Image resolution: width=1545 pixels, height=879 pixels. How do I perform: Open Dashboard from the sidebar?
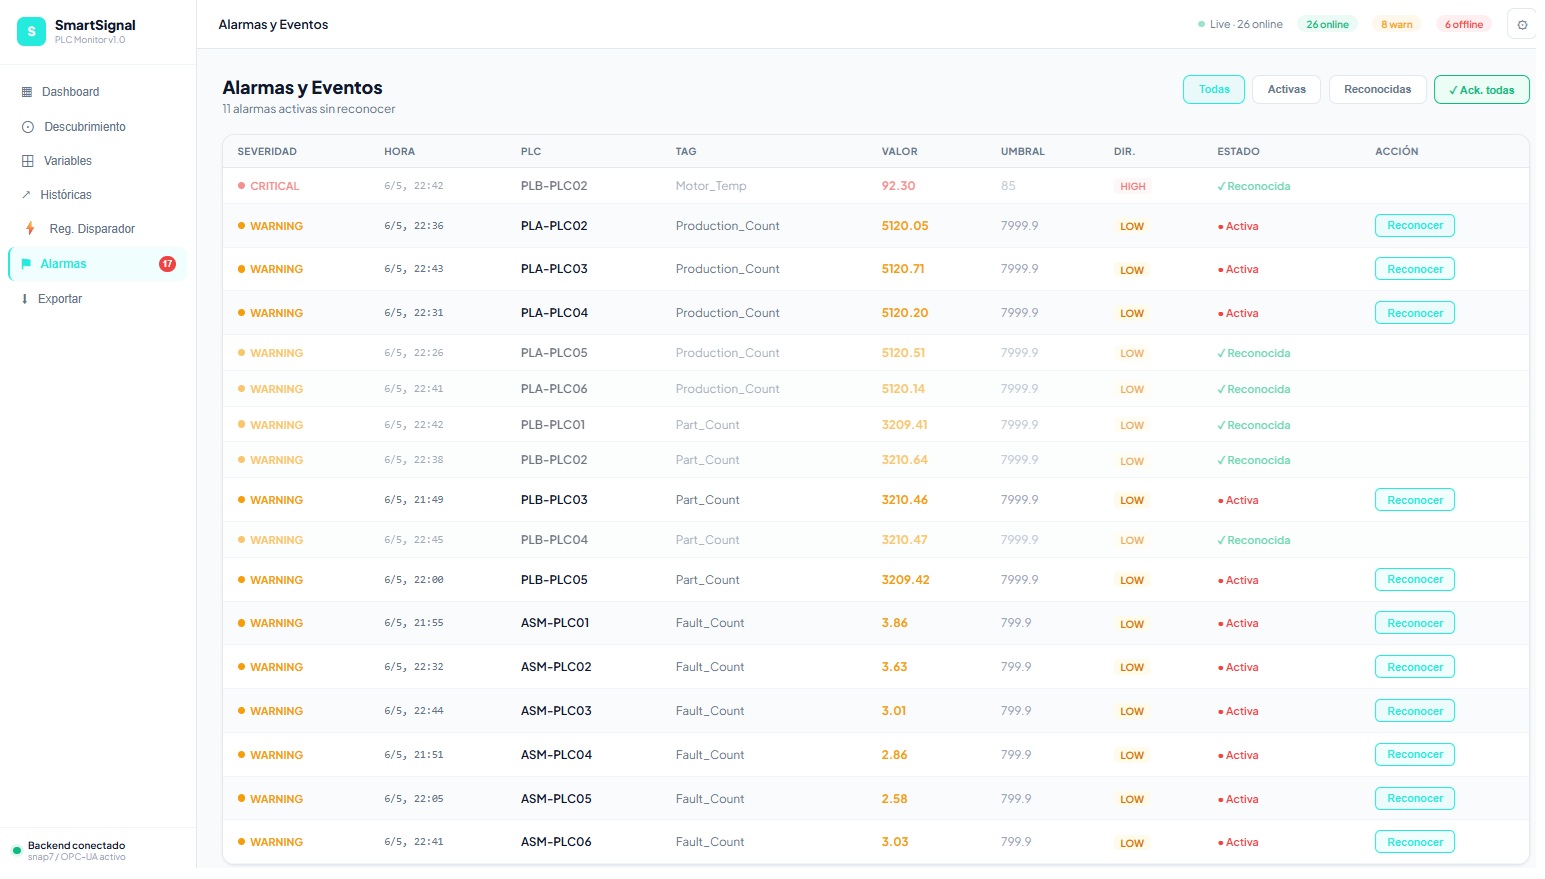[98, 92]
